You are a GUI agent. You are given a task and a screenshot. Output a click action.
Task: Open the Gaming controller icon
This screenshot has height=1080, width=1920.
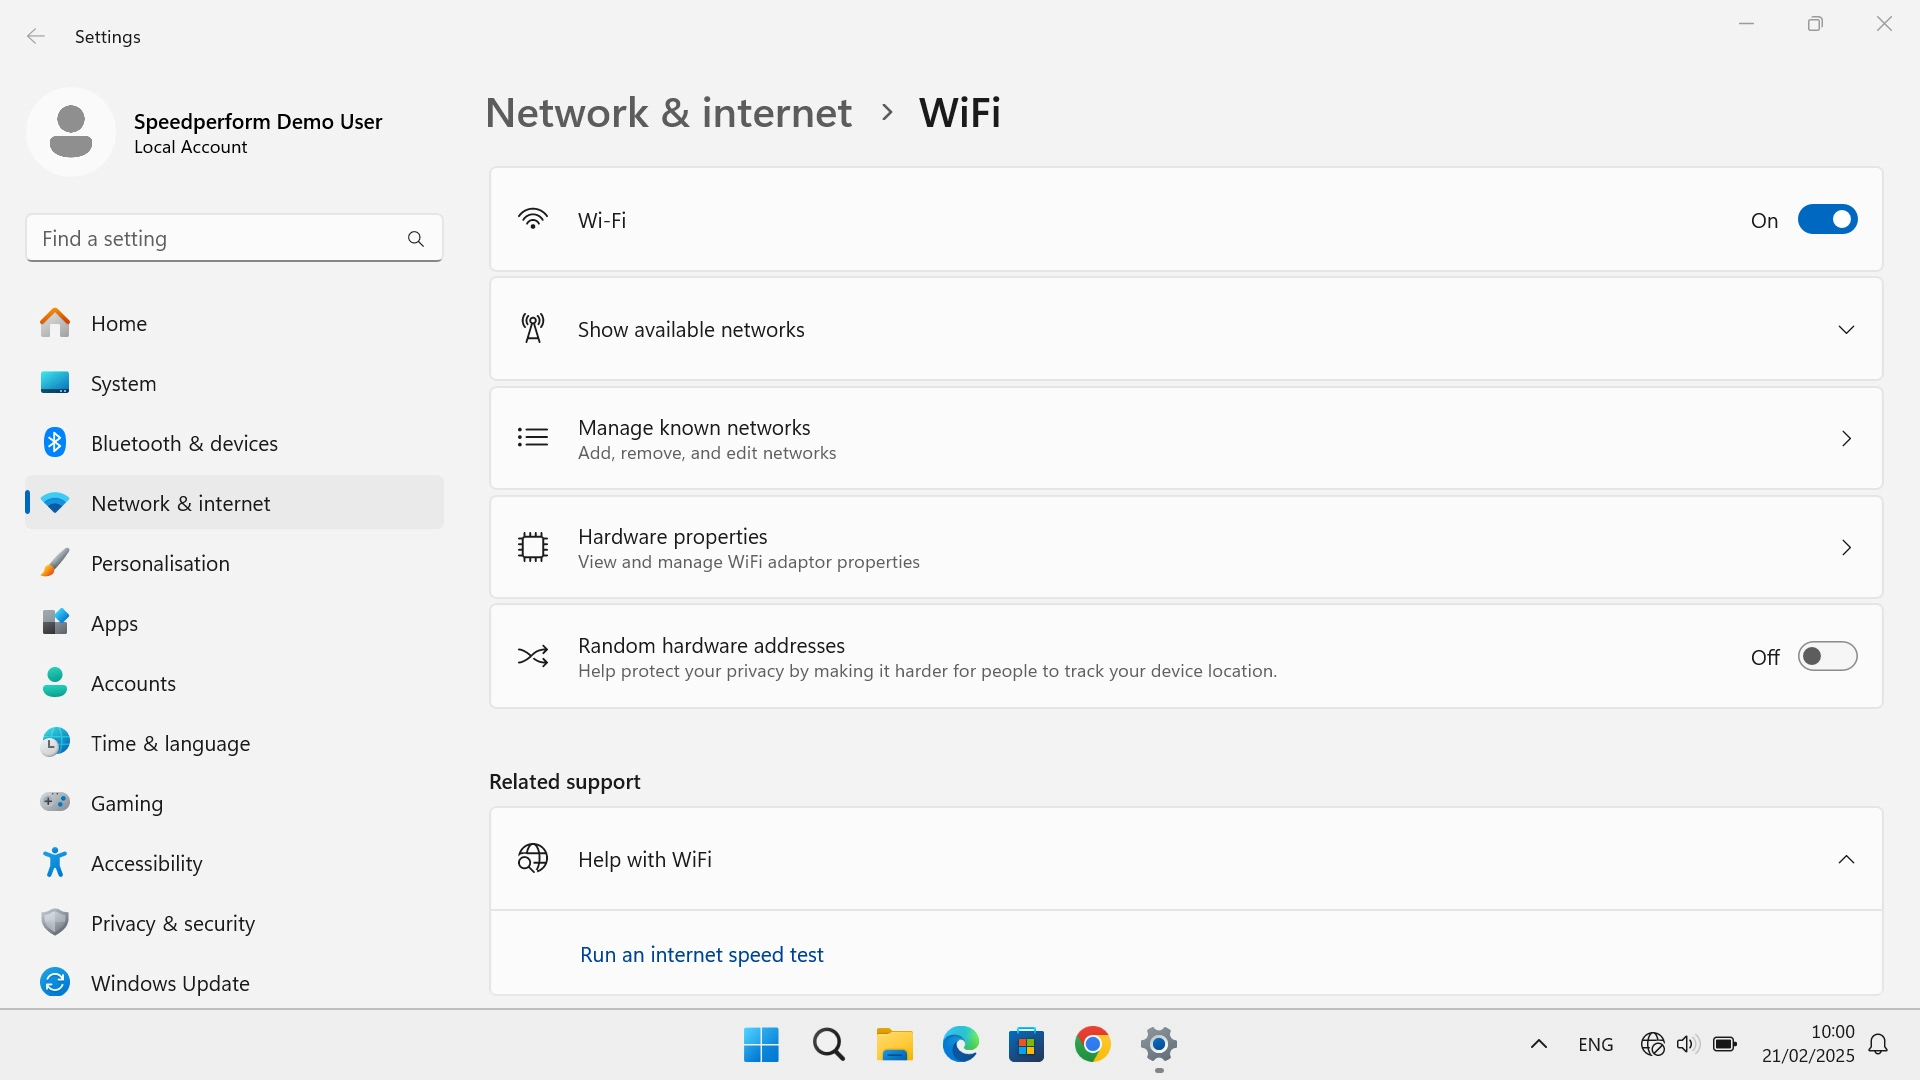tap(55, 803)
